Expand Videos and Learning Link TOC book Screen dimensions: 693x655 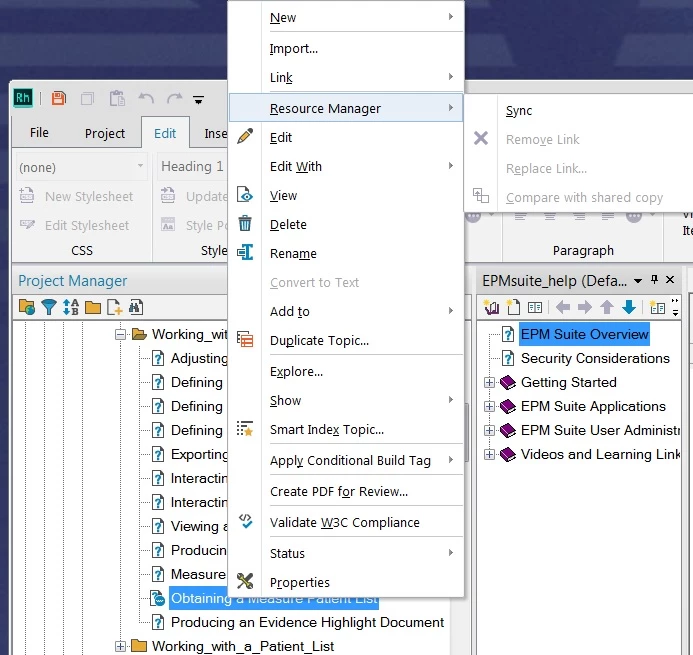pyautogui.click(x=489, y=454)
